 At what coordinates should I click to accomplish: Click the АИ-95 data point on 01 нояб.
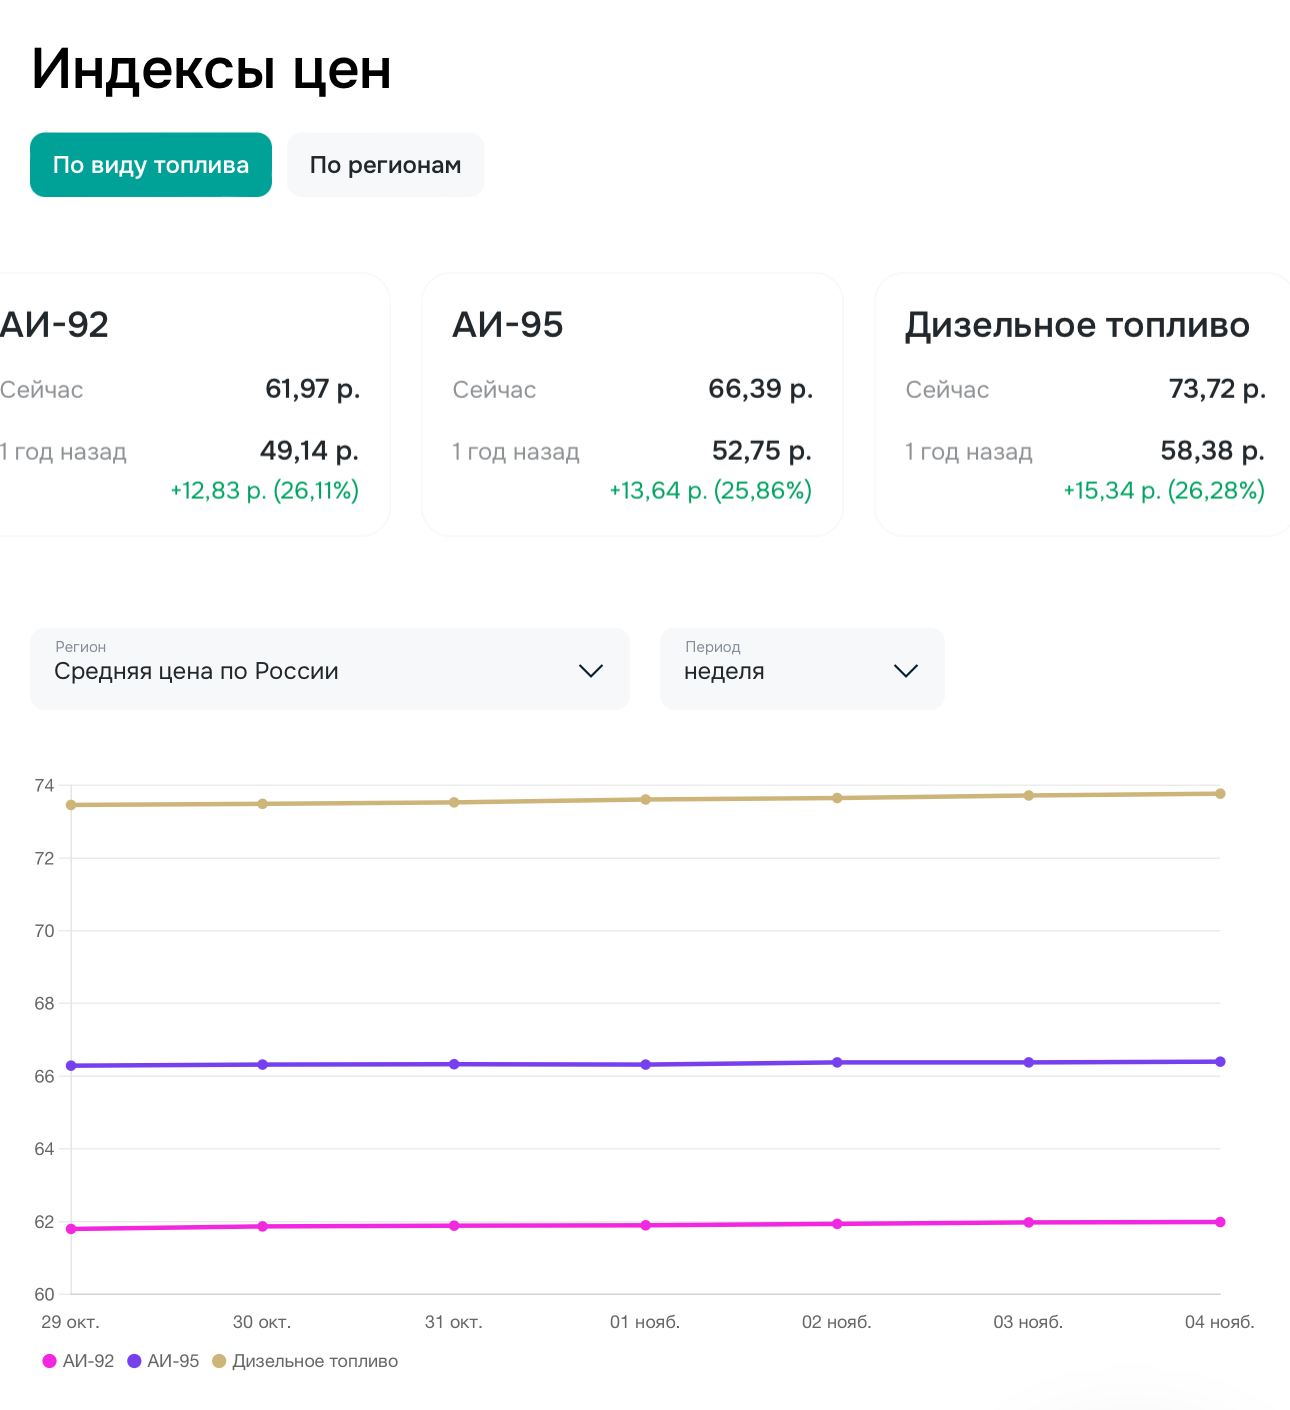point(646,1065)
